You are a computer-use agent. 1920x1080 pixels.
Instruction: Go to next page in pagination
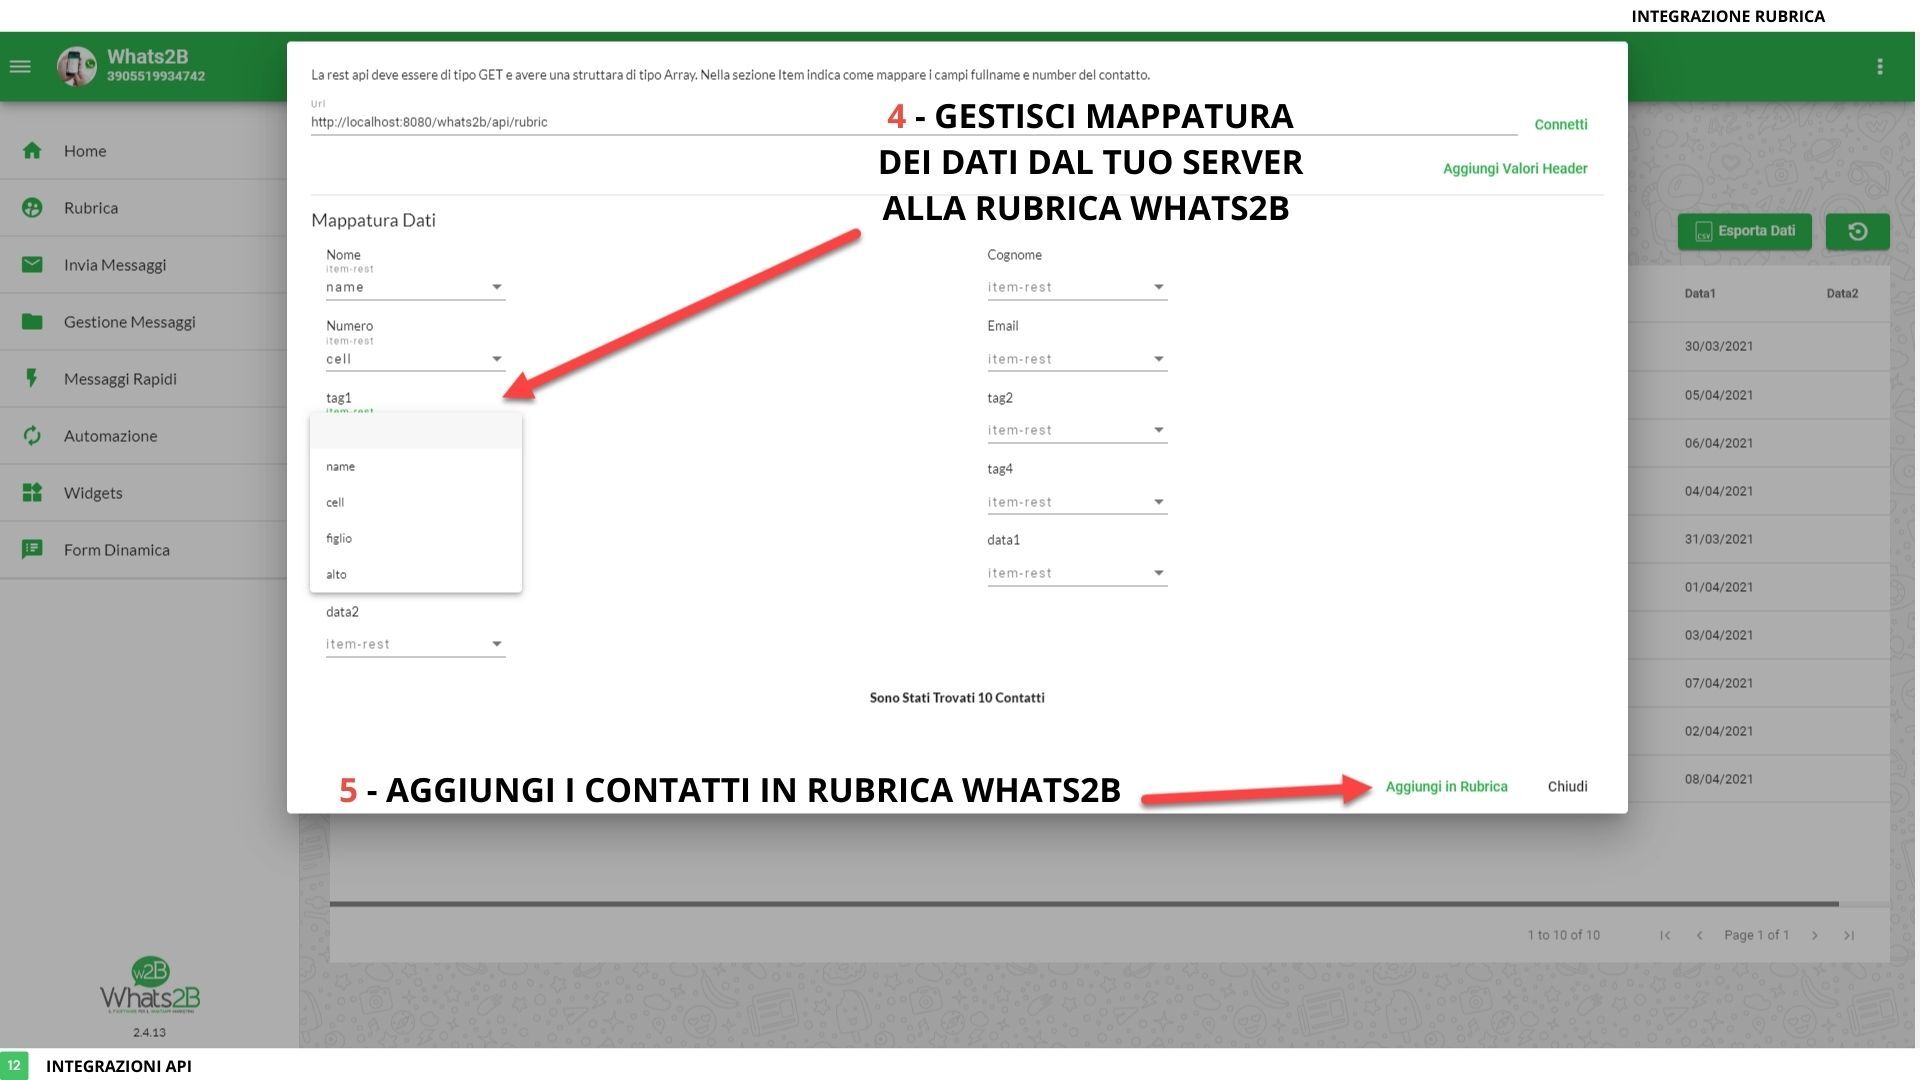click(1815, 936)
